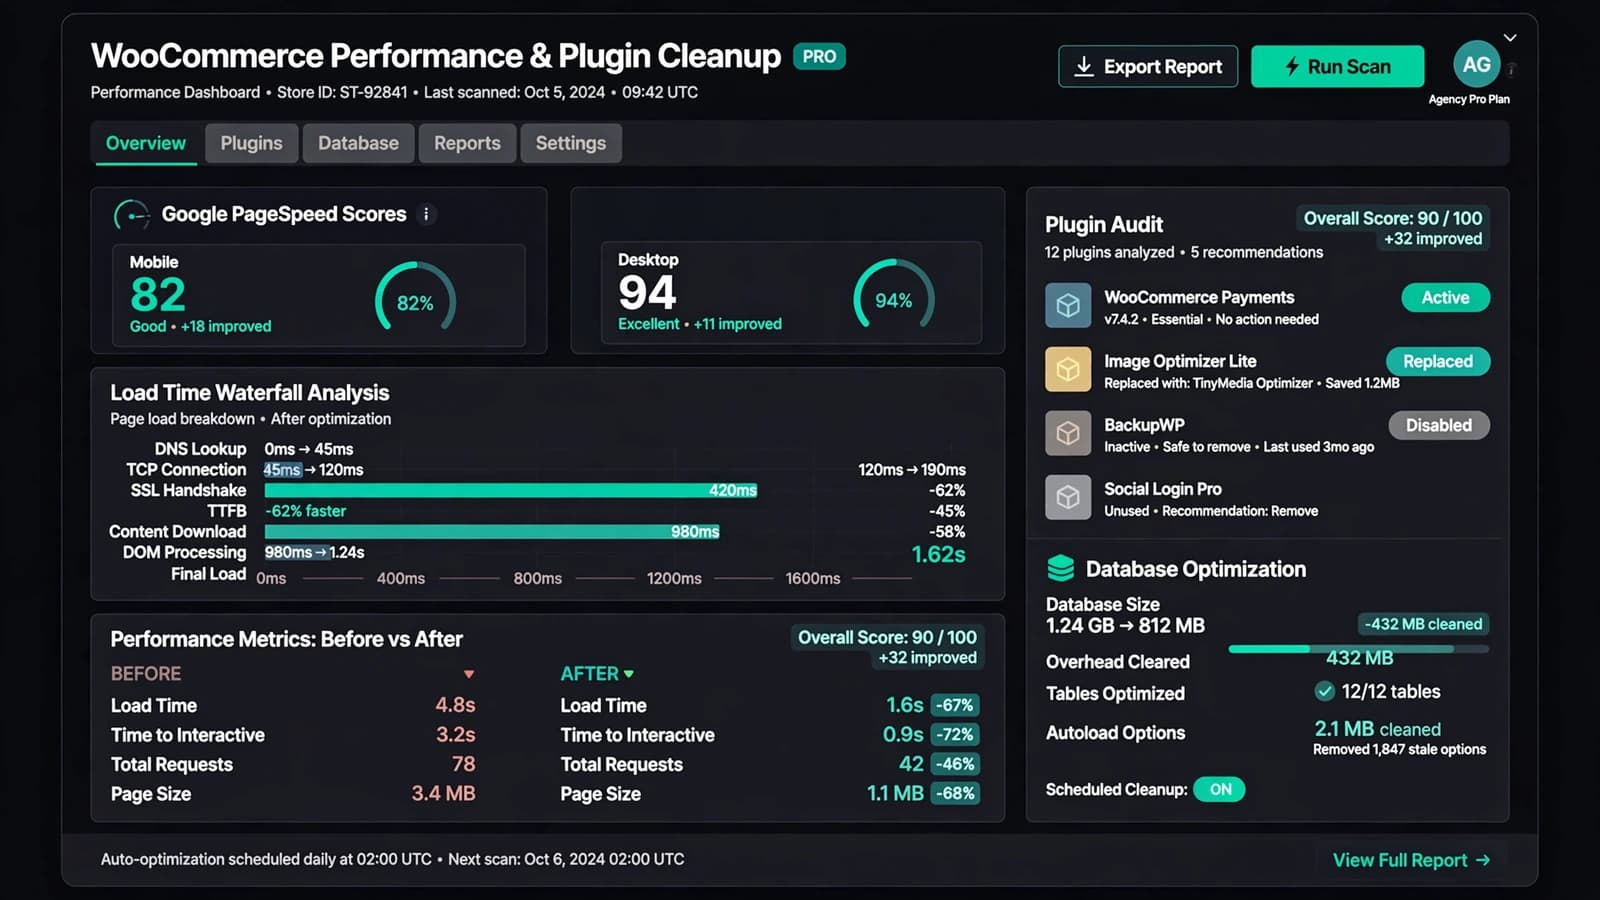Viewport: 1600px width, 900px height.
Task: Expand the chevron above Agency Pro Plan
Action: tap(1510, 37)
